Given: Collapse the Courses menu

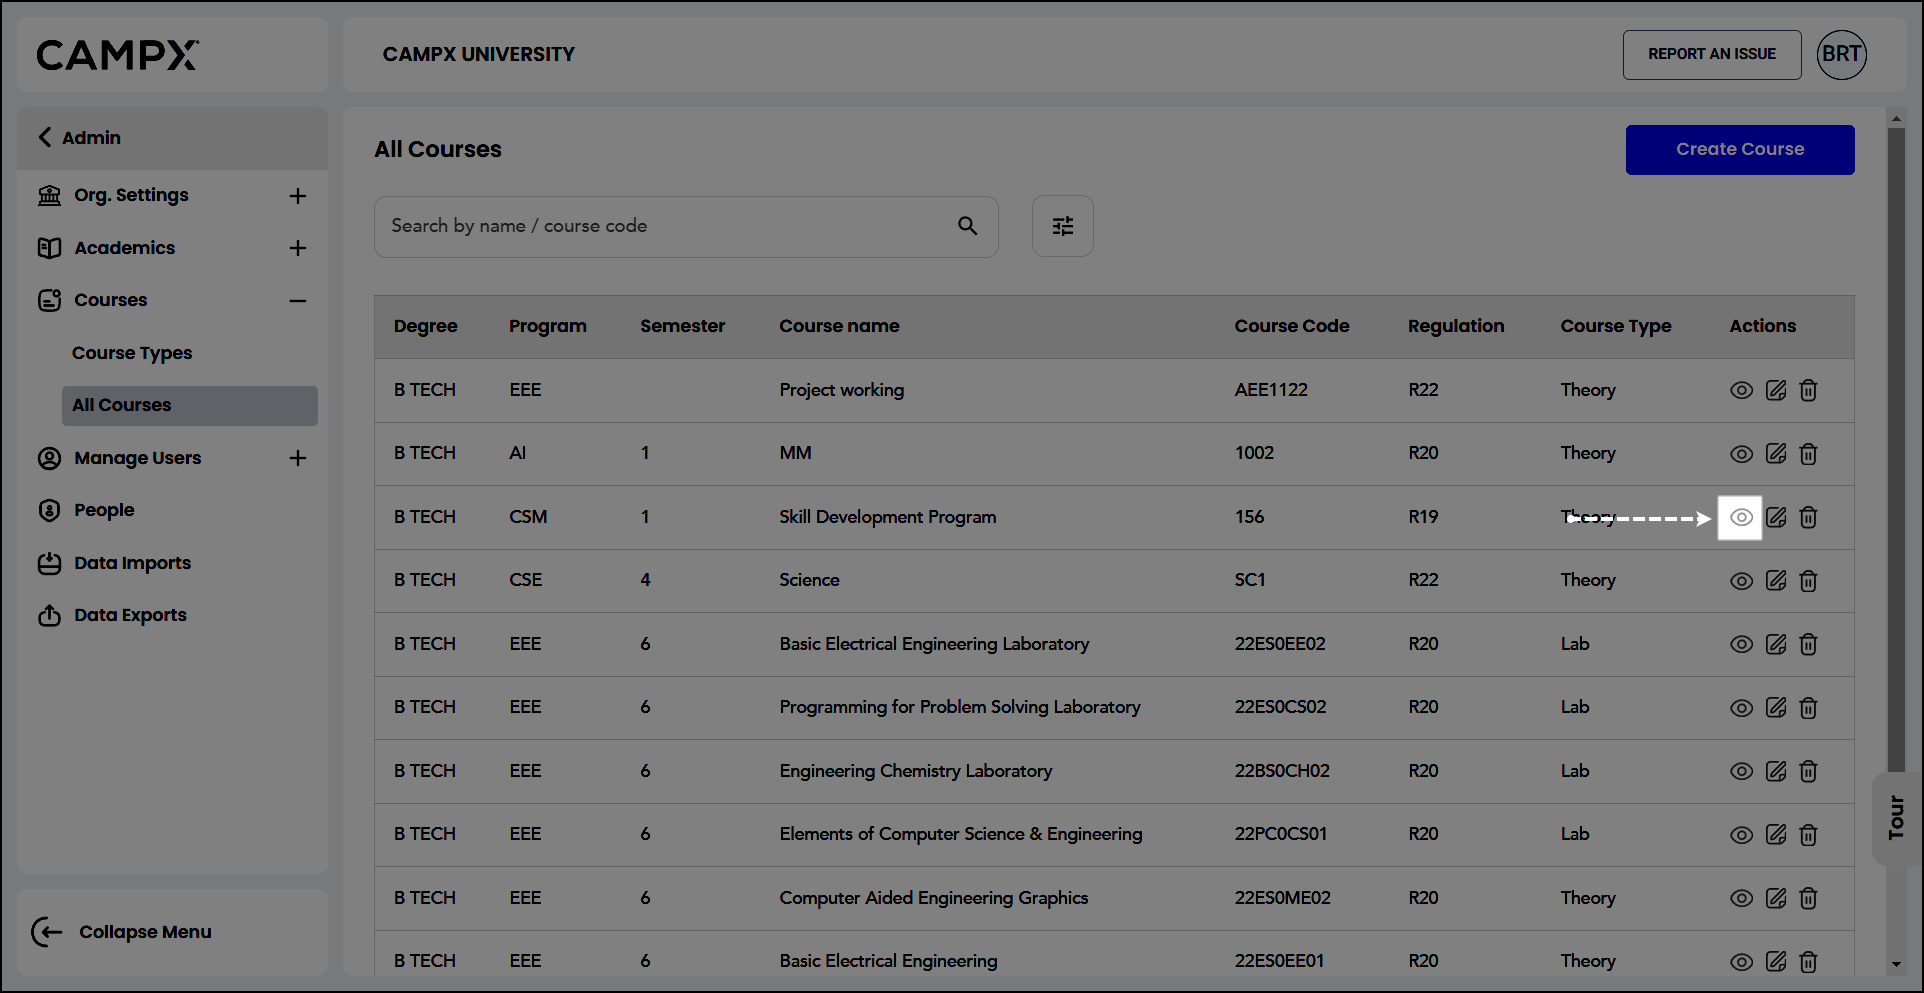Looking at the screenshot, I should click(x=297, y=301).
